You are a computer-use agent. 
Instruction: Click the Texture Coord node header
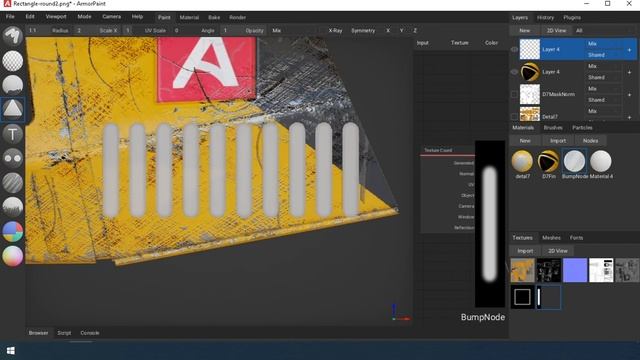448,150
